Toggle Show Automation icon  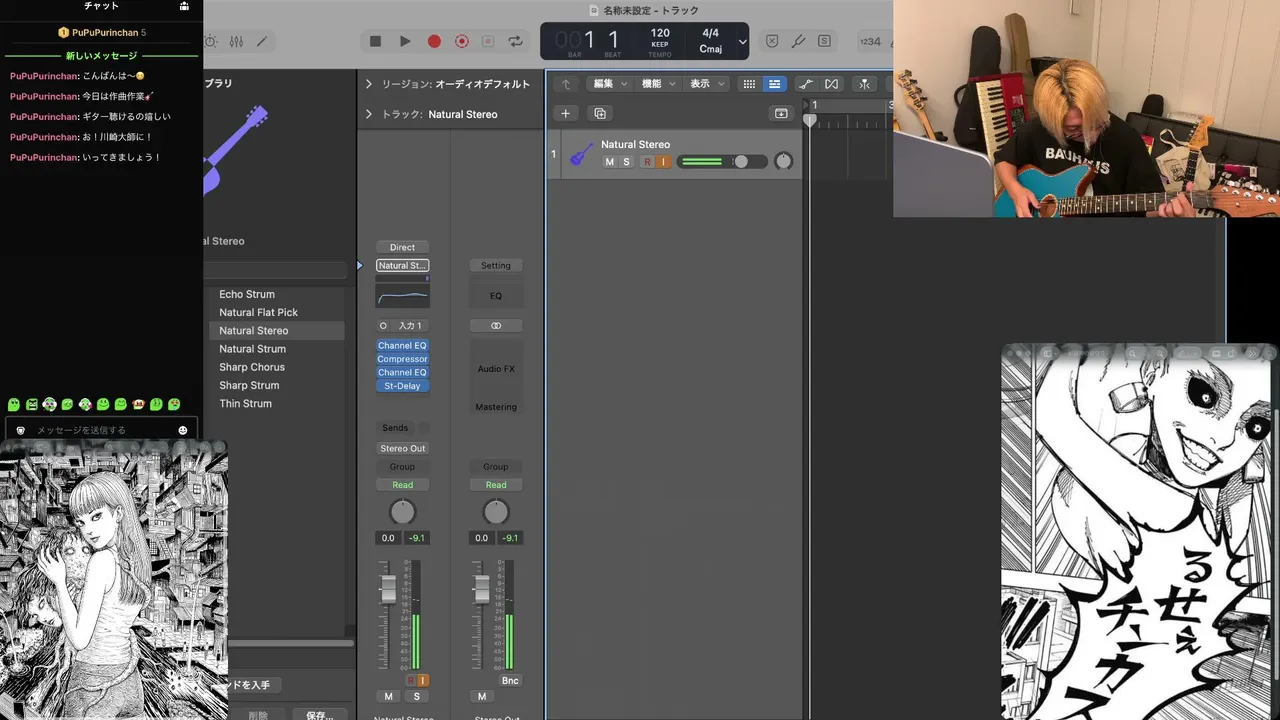pos(806,84)
